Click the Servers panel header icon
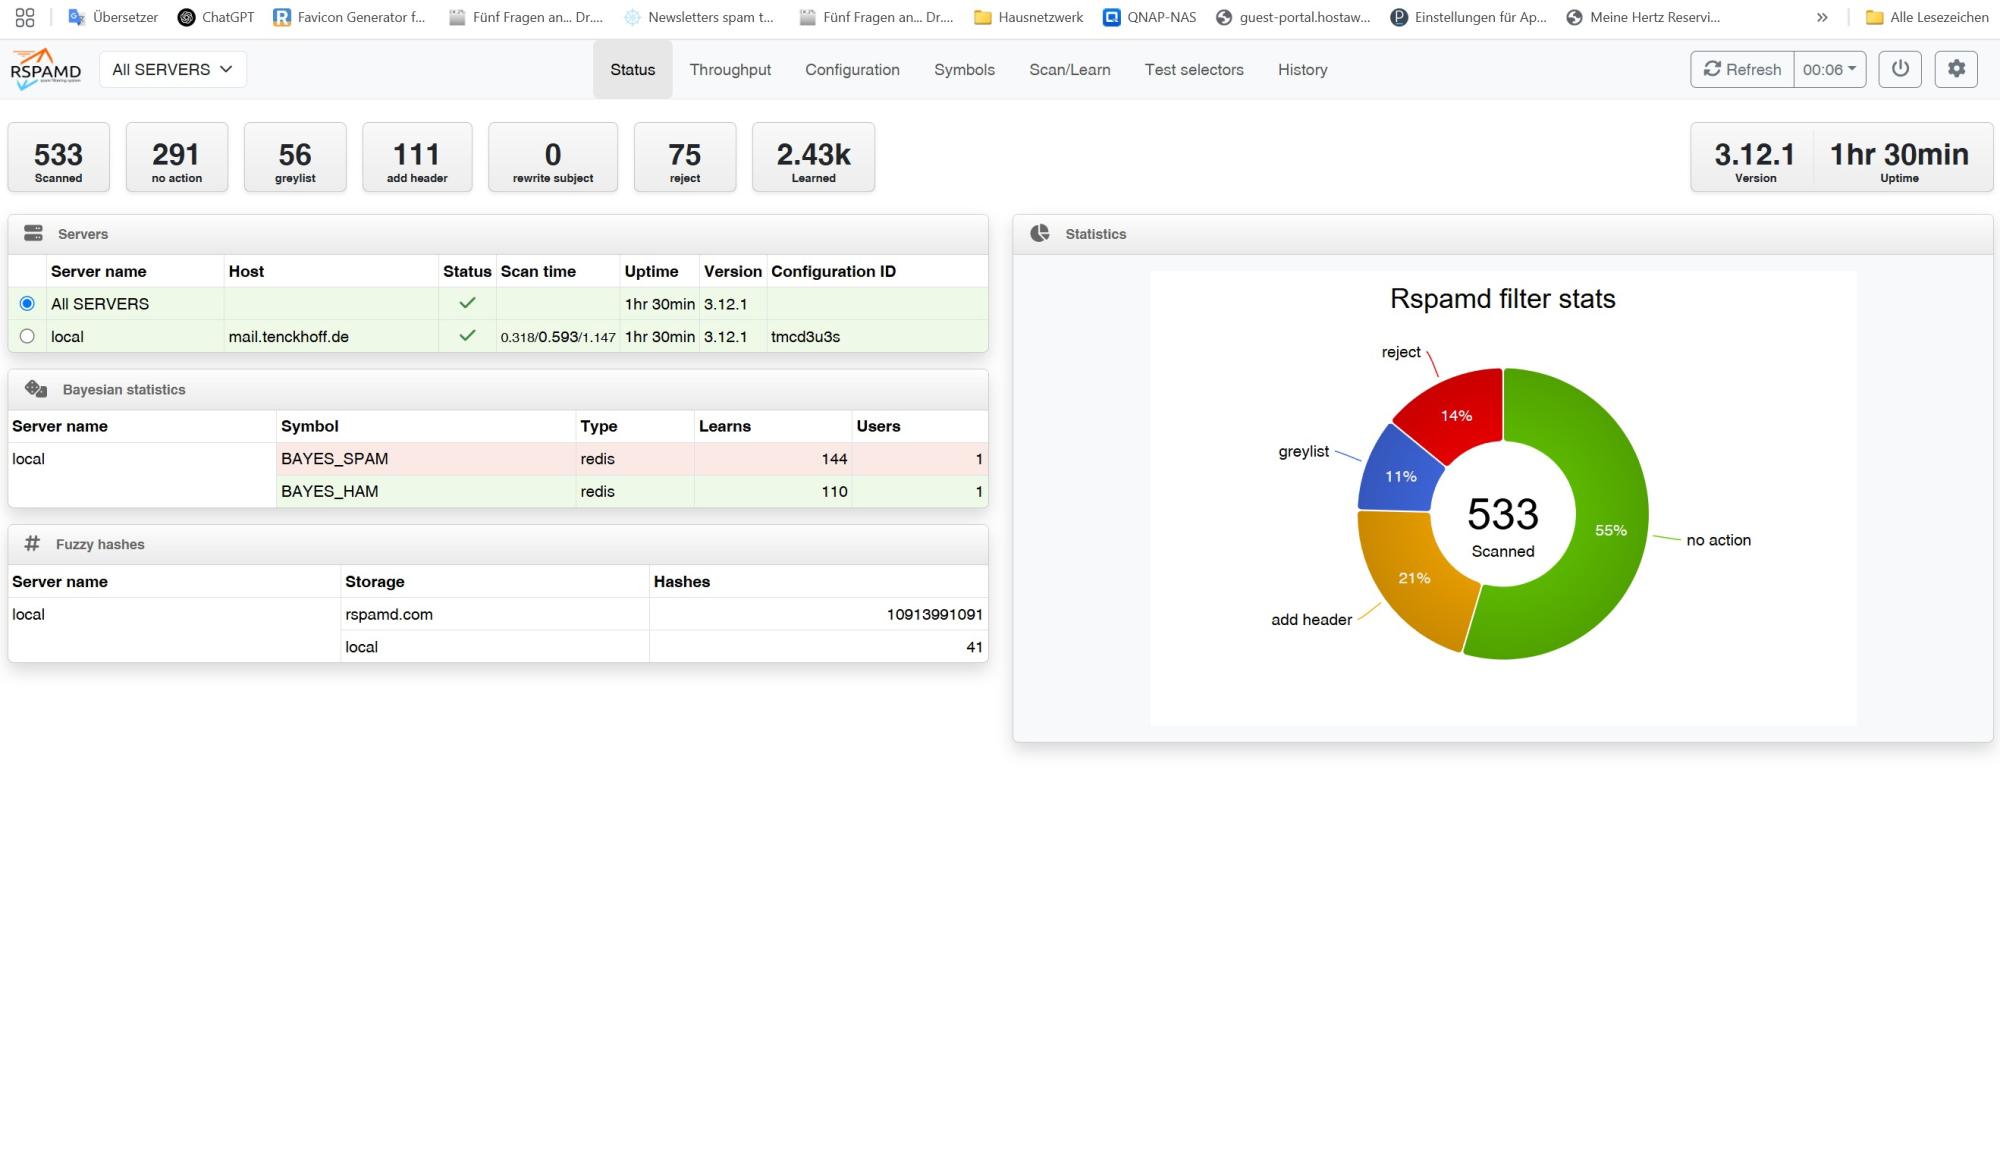 pos(33,233)
